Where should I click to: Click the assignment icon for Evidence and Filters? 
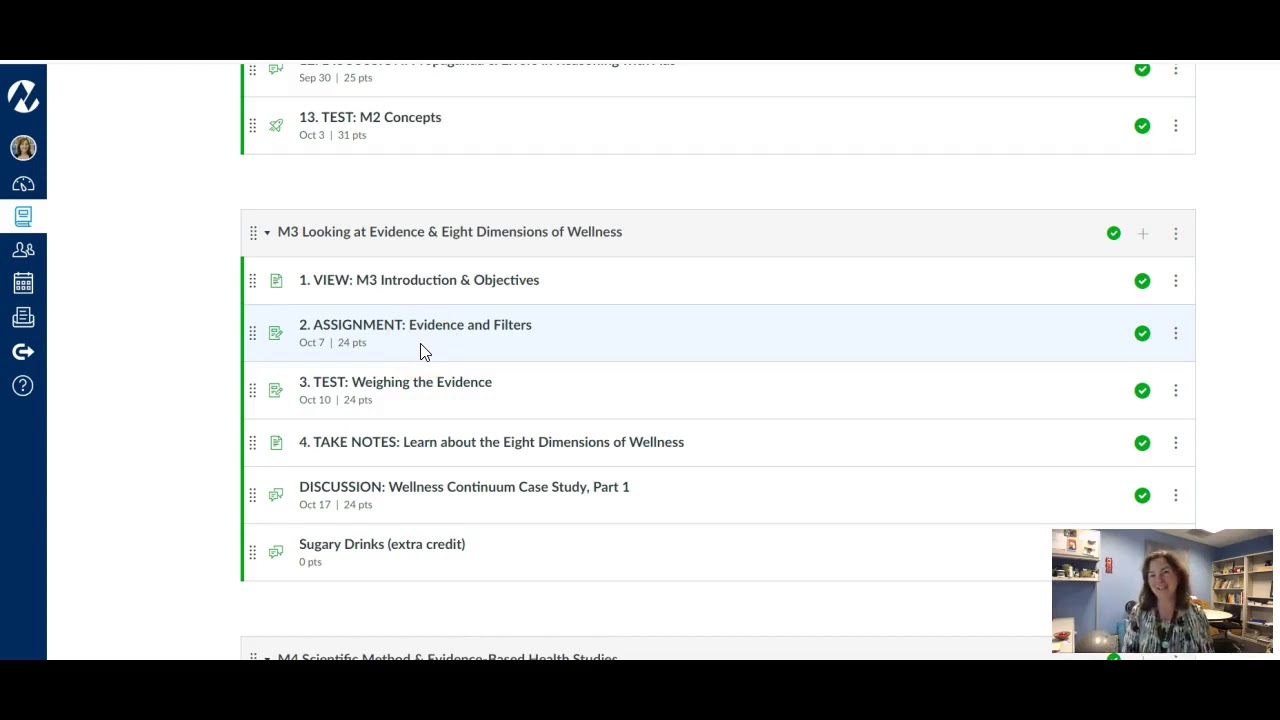[276, 333]
